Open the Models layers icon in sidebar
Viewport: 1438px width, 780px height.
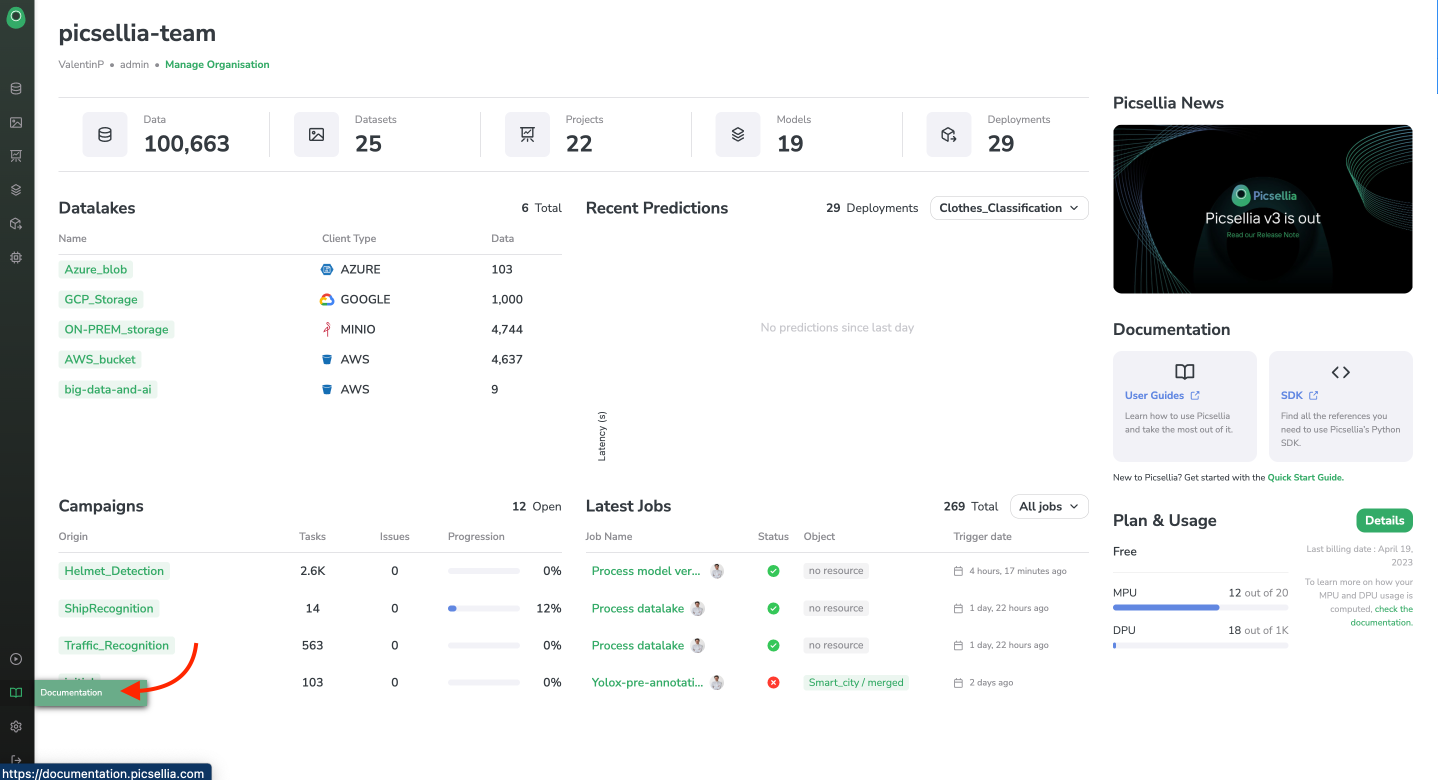pos(16,189)
